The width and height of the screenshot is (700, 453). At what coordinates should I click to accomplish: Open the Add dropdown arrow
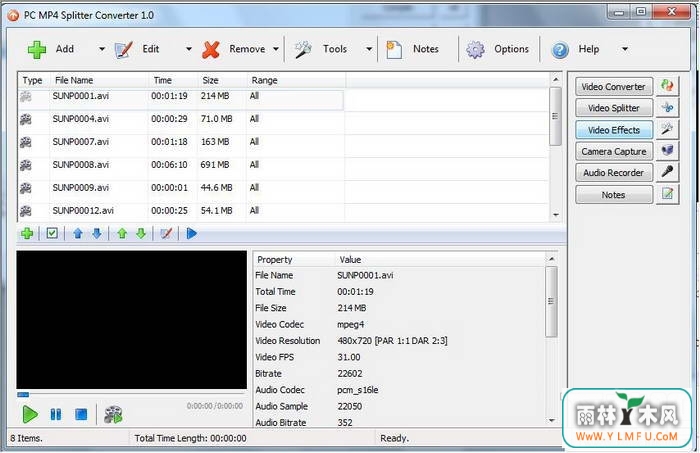pos(102,50)
